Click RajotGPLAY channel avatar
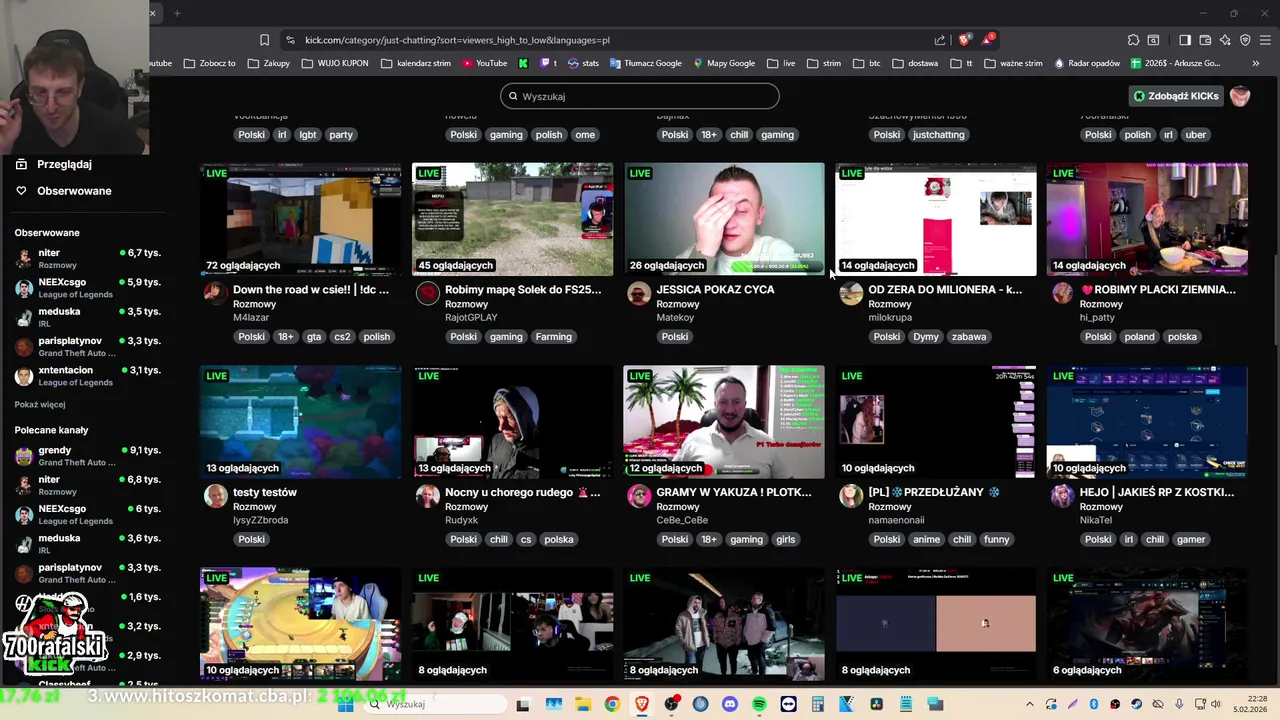 pyautogui.click(x=427, y=293)
